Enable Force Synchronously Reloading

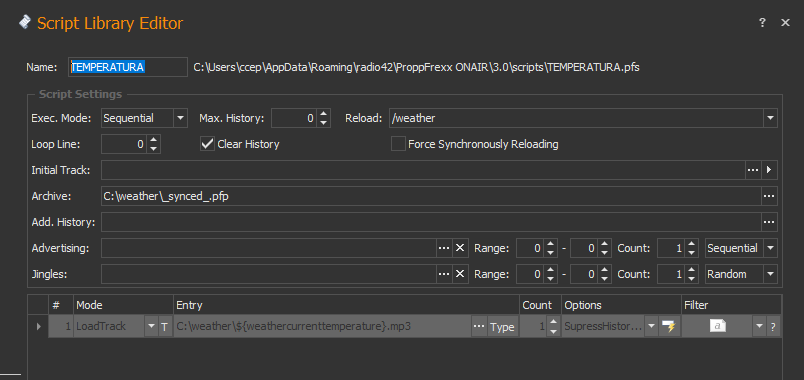pos(398,144)
